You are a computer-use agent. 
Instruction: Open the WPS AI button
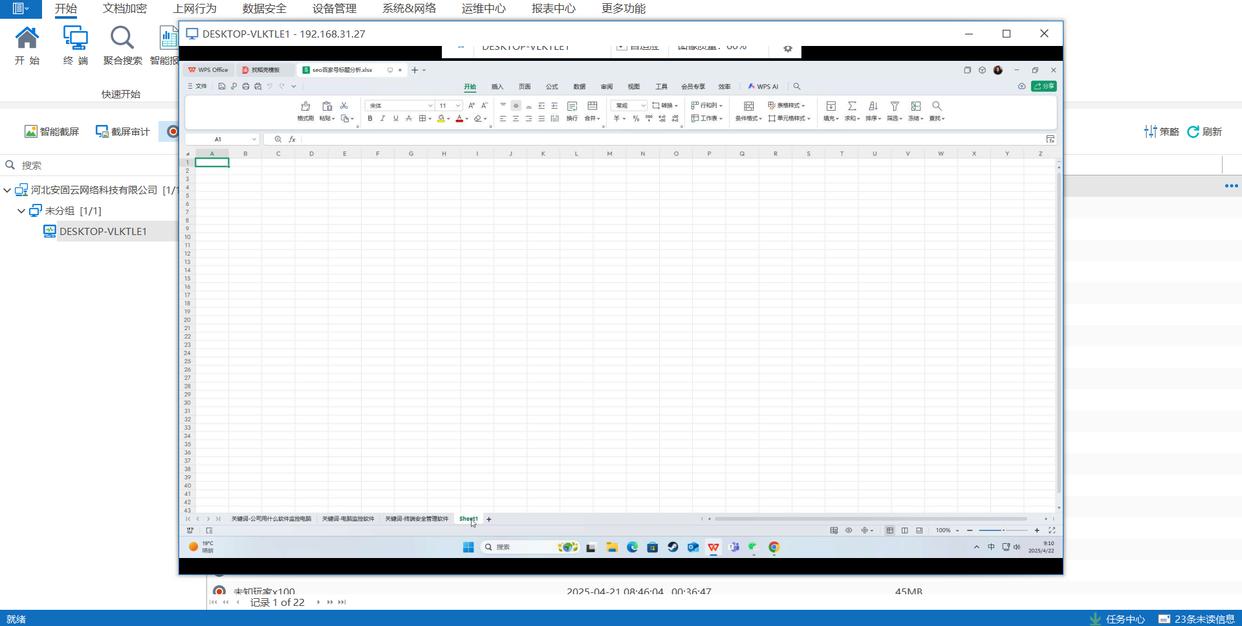(763, 87)
